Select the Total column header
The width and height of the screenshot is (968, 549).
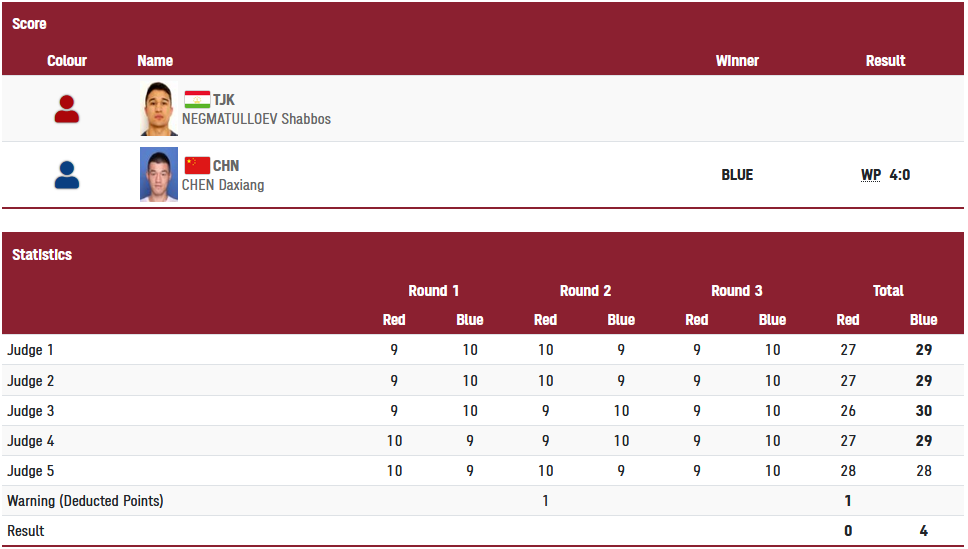(888, 291)
